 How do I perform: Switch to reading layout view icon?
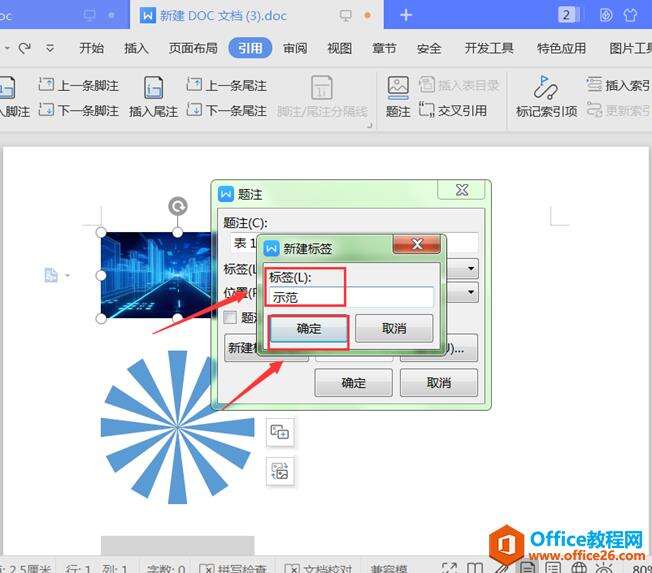tap(475, 568)
